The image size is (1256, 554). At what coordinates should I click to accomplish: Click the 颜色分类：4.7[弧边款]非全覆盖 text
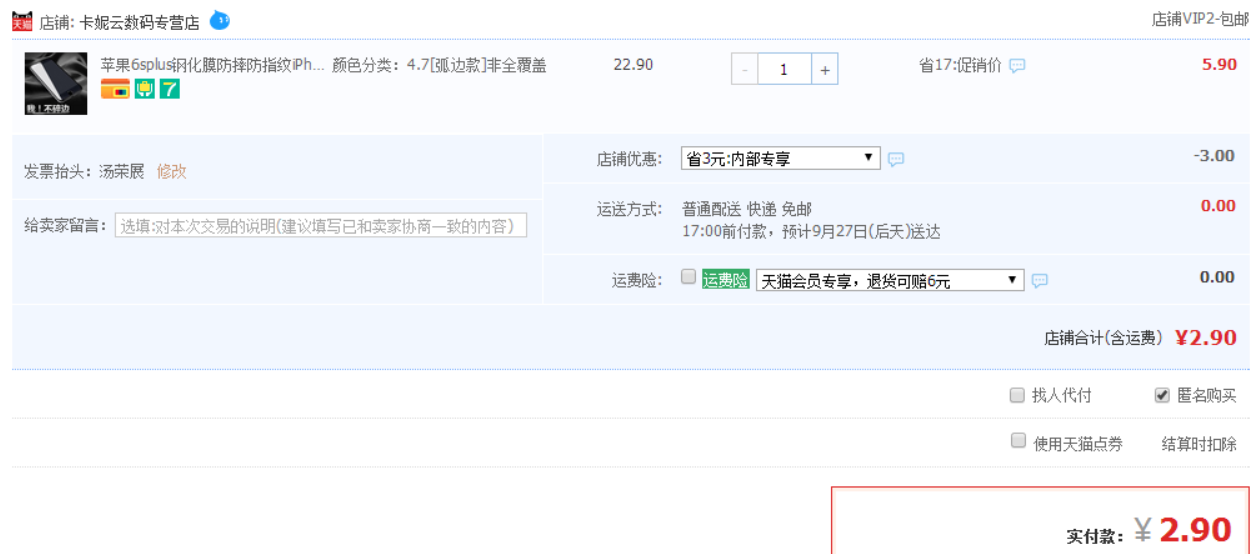439,65
